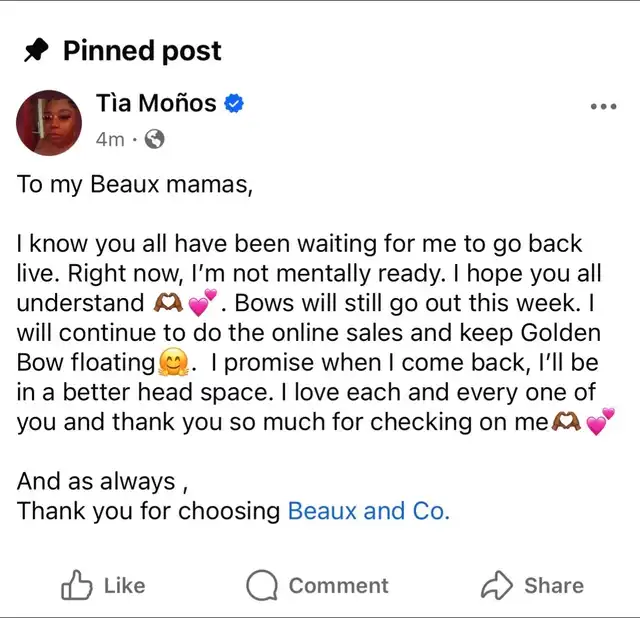
Task: Click the speech bubble Comment icon
Action: [x=262, y=586]
